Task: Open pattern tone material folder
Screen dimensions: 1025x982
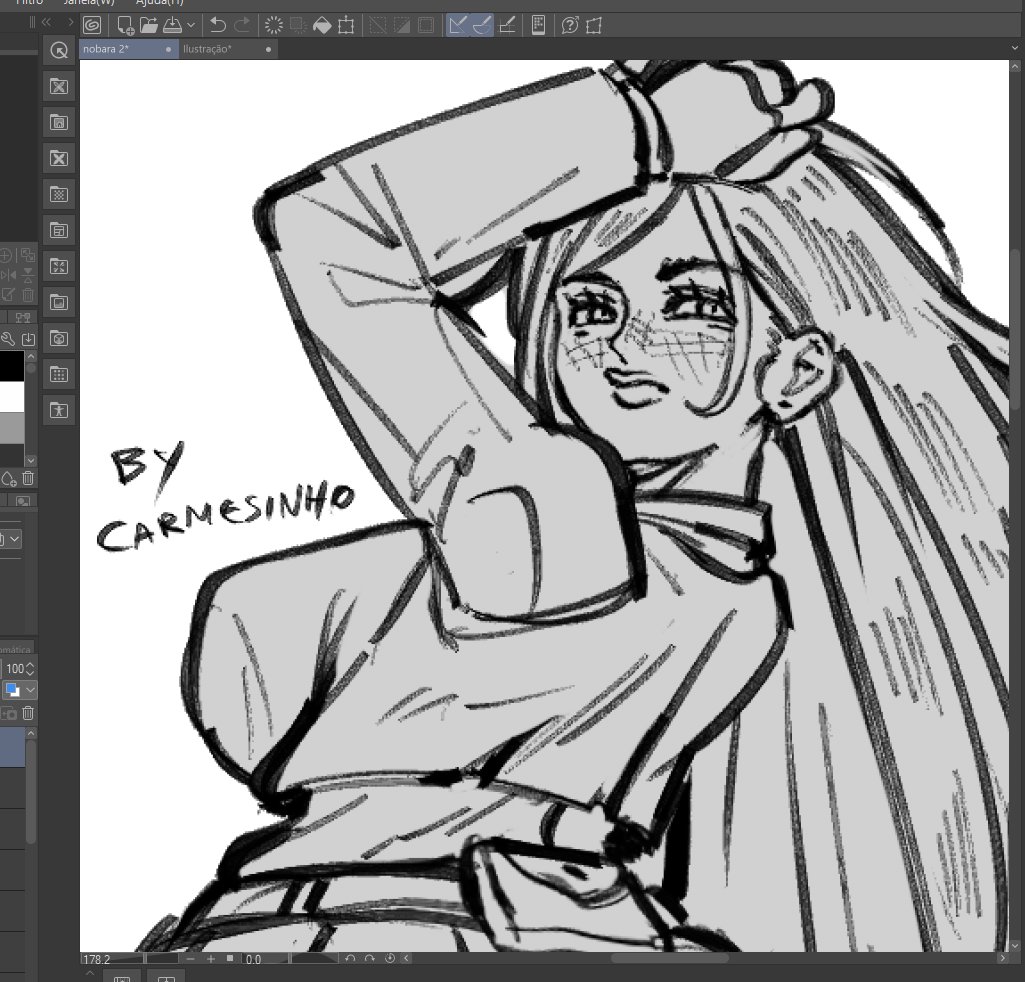Action: pyautogui.click(x=59, y=194)
